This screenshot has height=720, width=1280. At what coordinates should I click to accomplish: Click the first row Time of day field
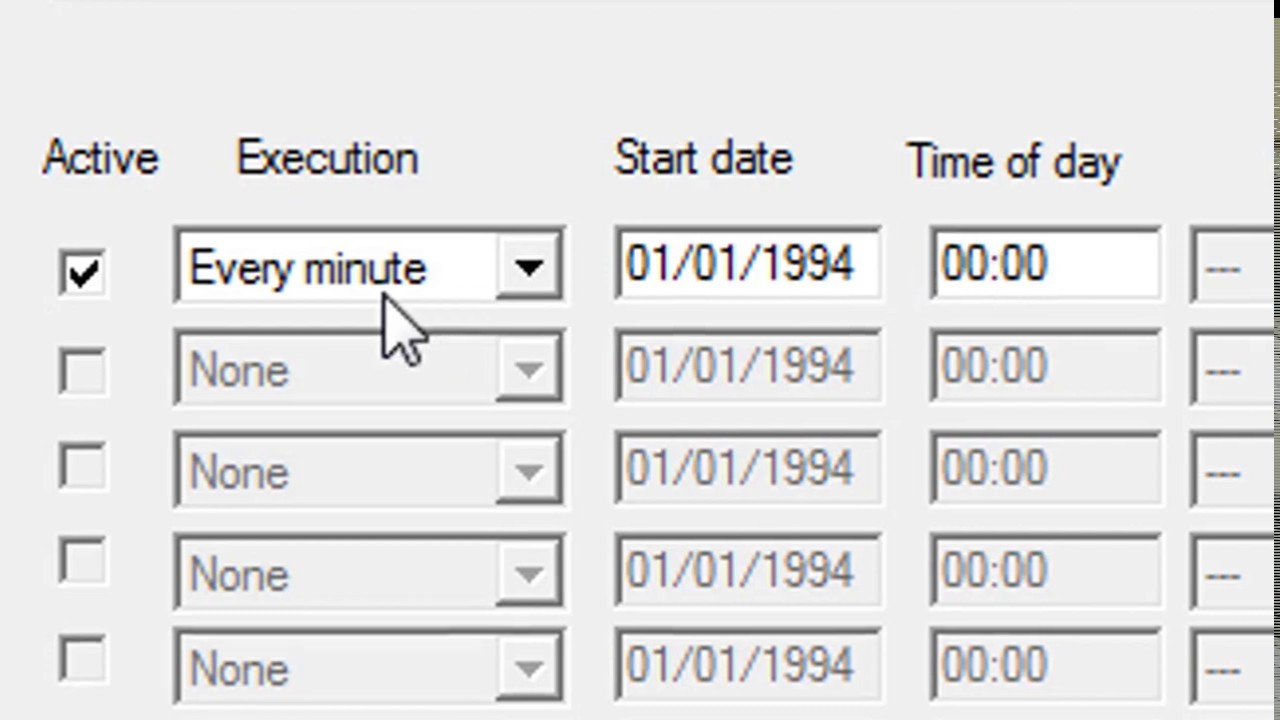coord(1045,266)
